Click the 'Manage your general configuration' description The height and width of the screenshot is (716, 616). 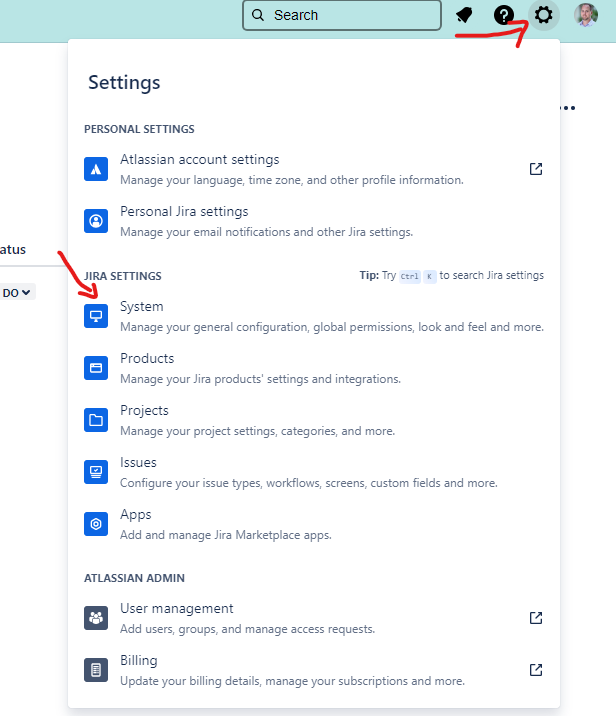[332, 327]
